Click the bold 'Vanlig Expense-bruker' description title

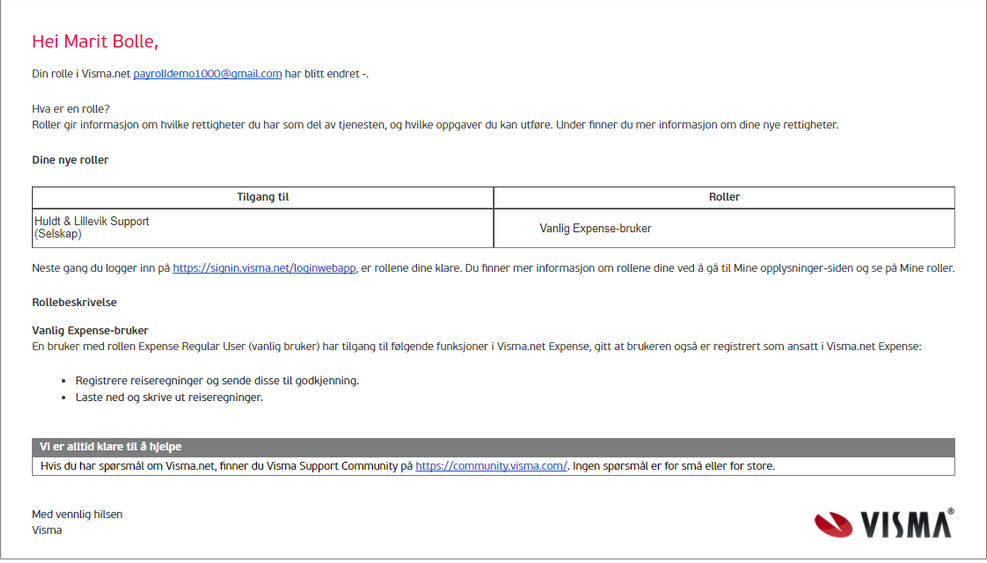pos(90,331)
